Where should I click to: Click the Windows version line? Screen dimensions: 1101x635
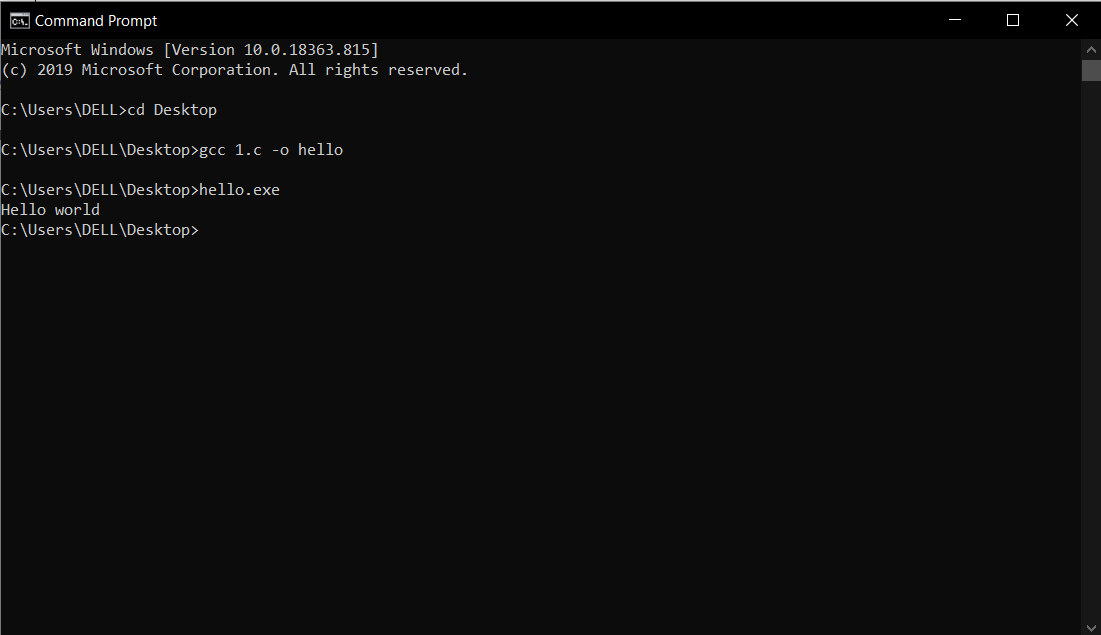(190, 49)
